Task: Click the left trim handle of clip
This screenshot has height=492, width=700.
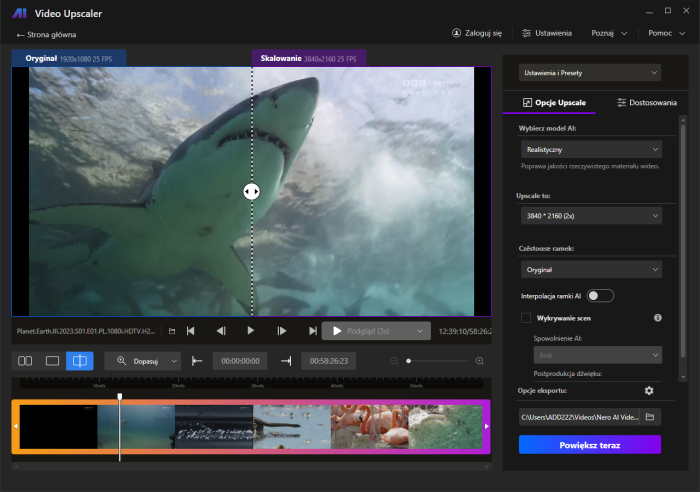Action: click(16, 426)
